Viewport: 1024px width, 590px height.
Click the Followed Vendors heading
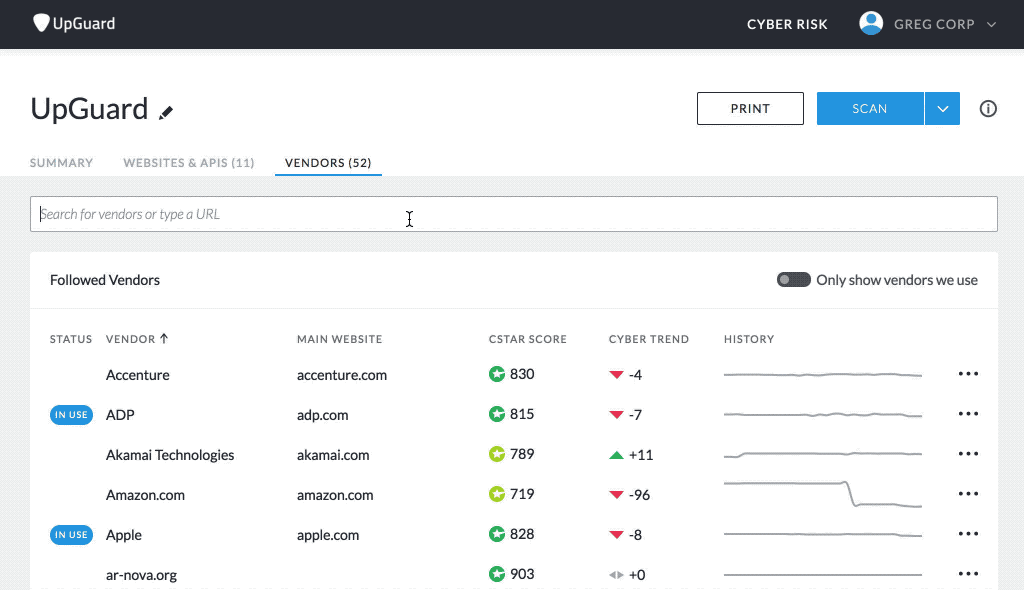(x=104, y=280)
